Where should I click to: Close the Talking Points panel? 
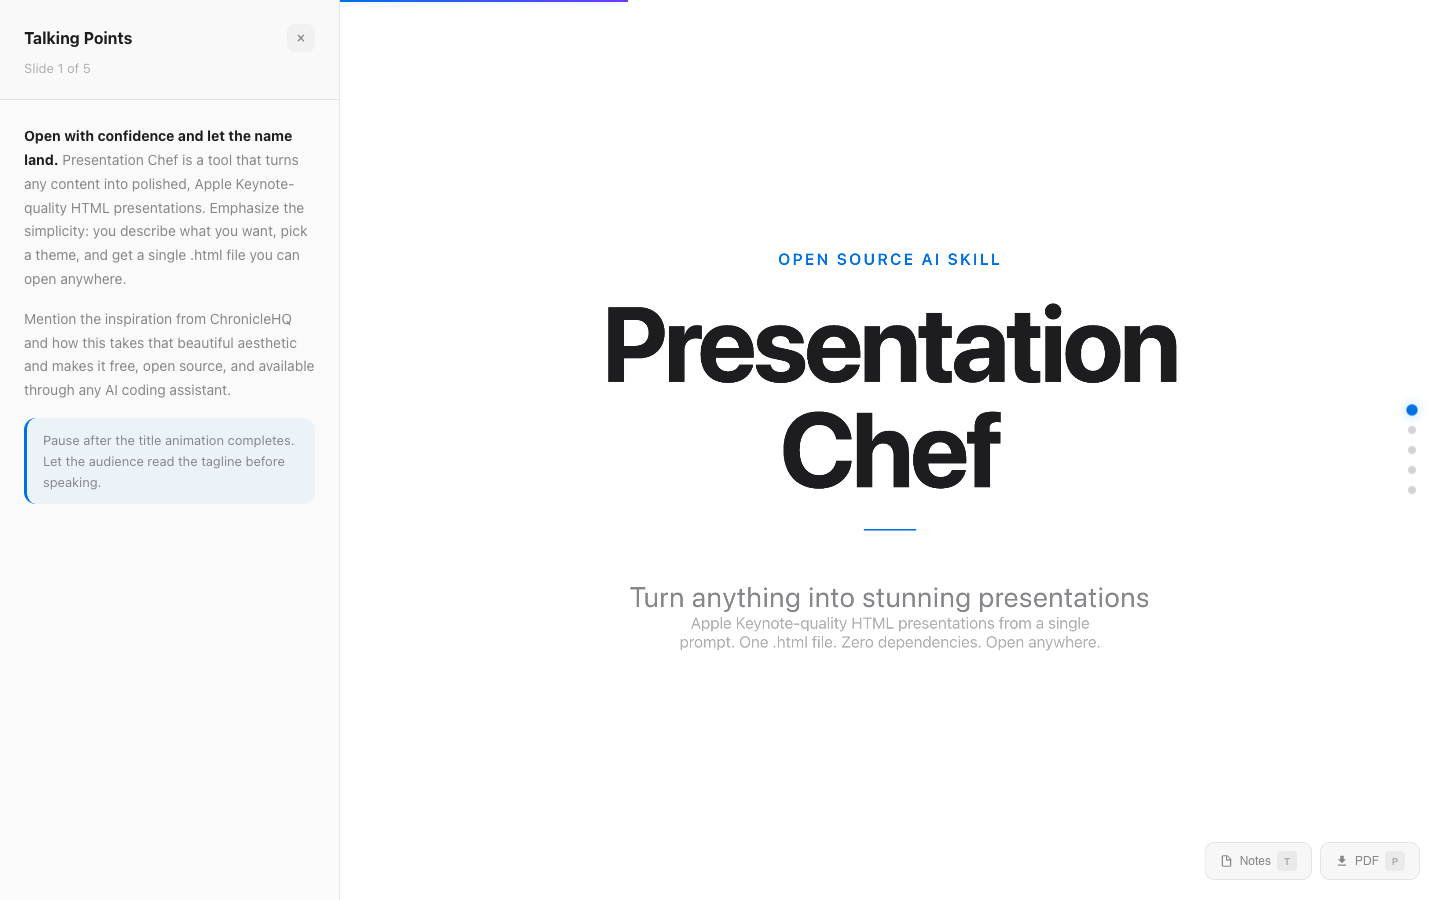[x=301, y=38]
